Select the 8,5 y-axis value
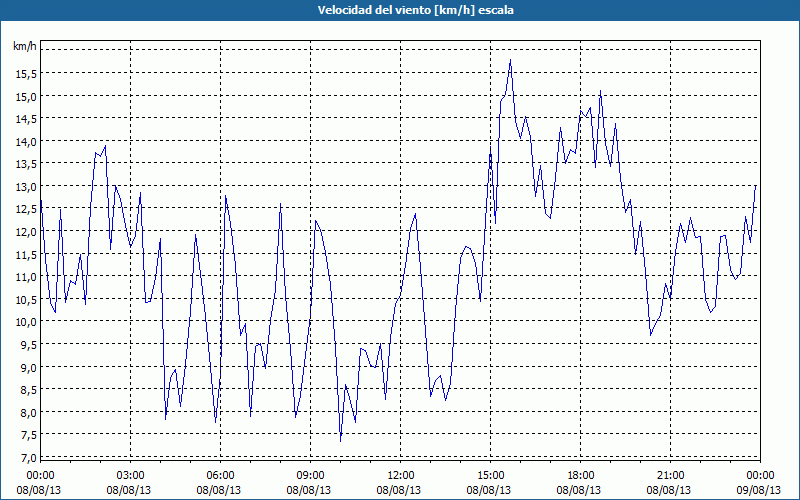Image resolution: width=800 pixels, height=500 pixels. click(x=28, y=390)
